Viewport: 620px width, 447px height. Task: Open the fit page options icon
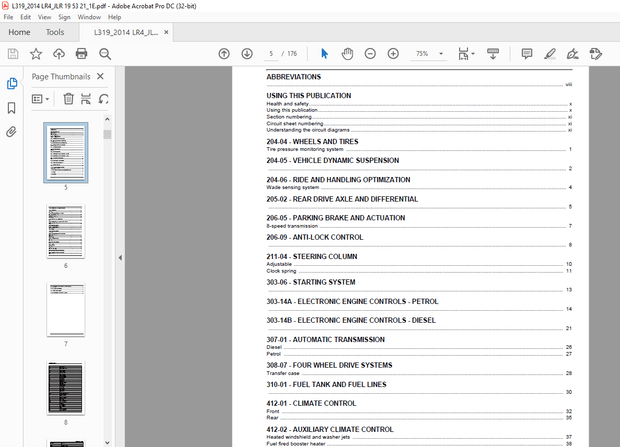coord(466,54)
